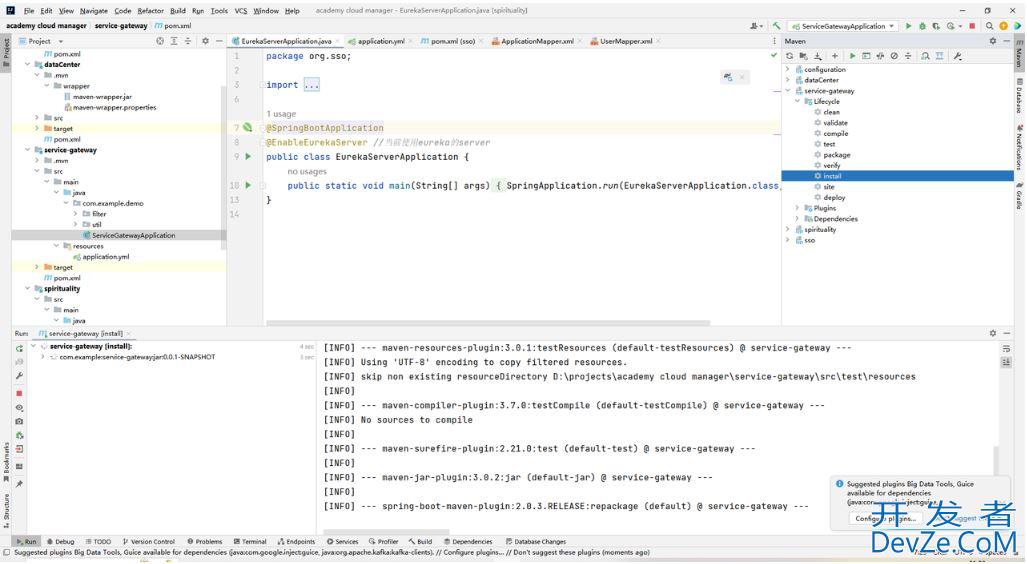The width and height of the screenshot is (1027, 564).
Task: Close the service-gateway [install] Run tab
Action: tap(129, 334)
